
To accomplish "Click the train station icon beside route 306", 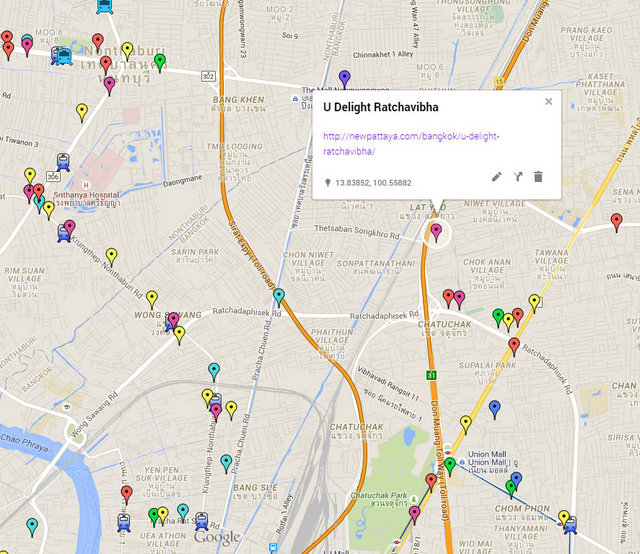I will point(63,162).
